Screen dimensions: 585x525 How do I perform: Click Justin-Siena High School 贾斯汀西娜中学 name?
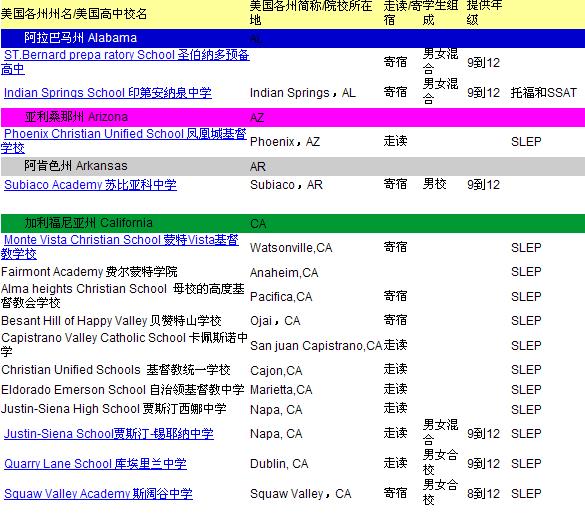click(x=113, y=409)
